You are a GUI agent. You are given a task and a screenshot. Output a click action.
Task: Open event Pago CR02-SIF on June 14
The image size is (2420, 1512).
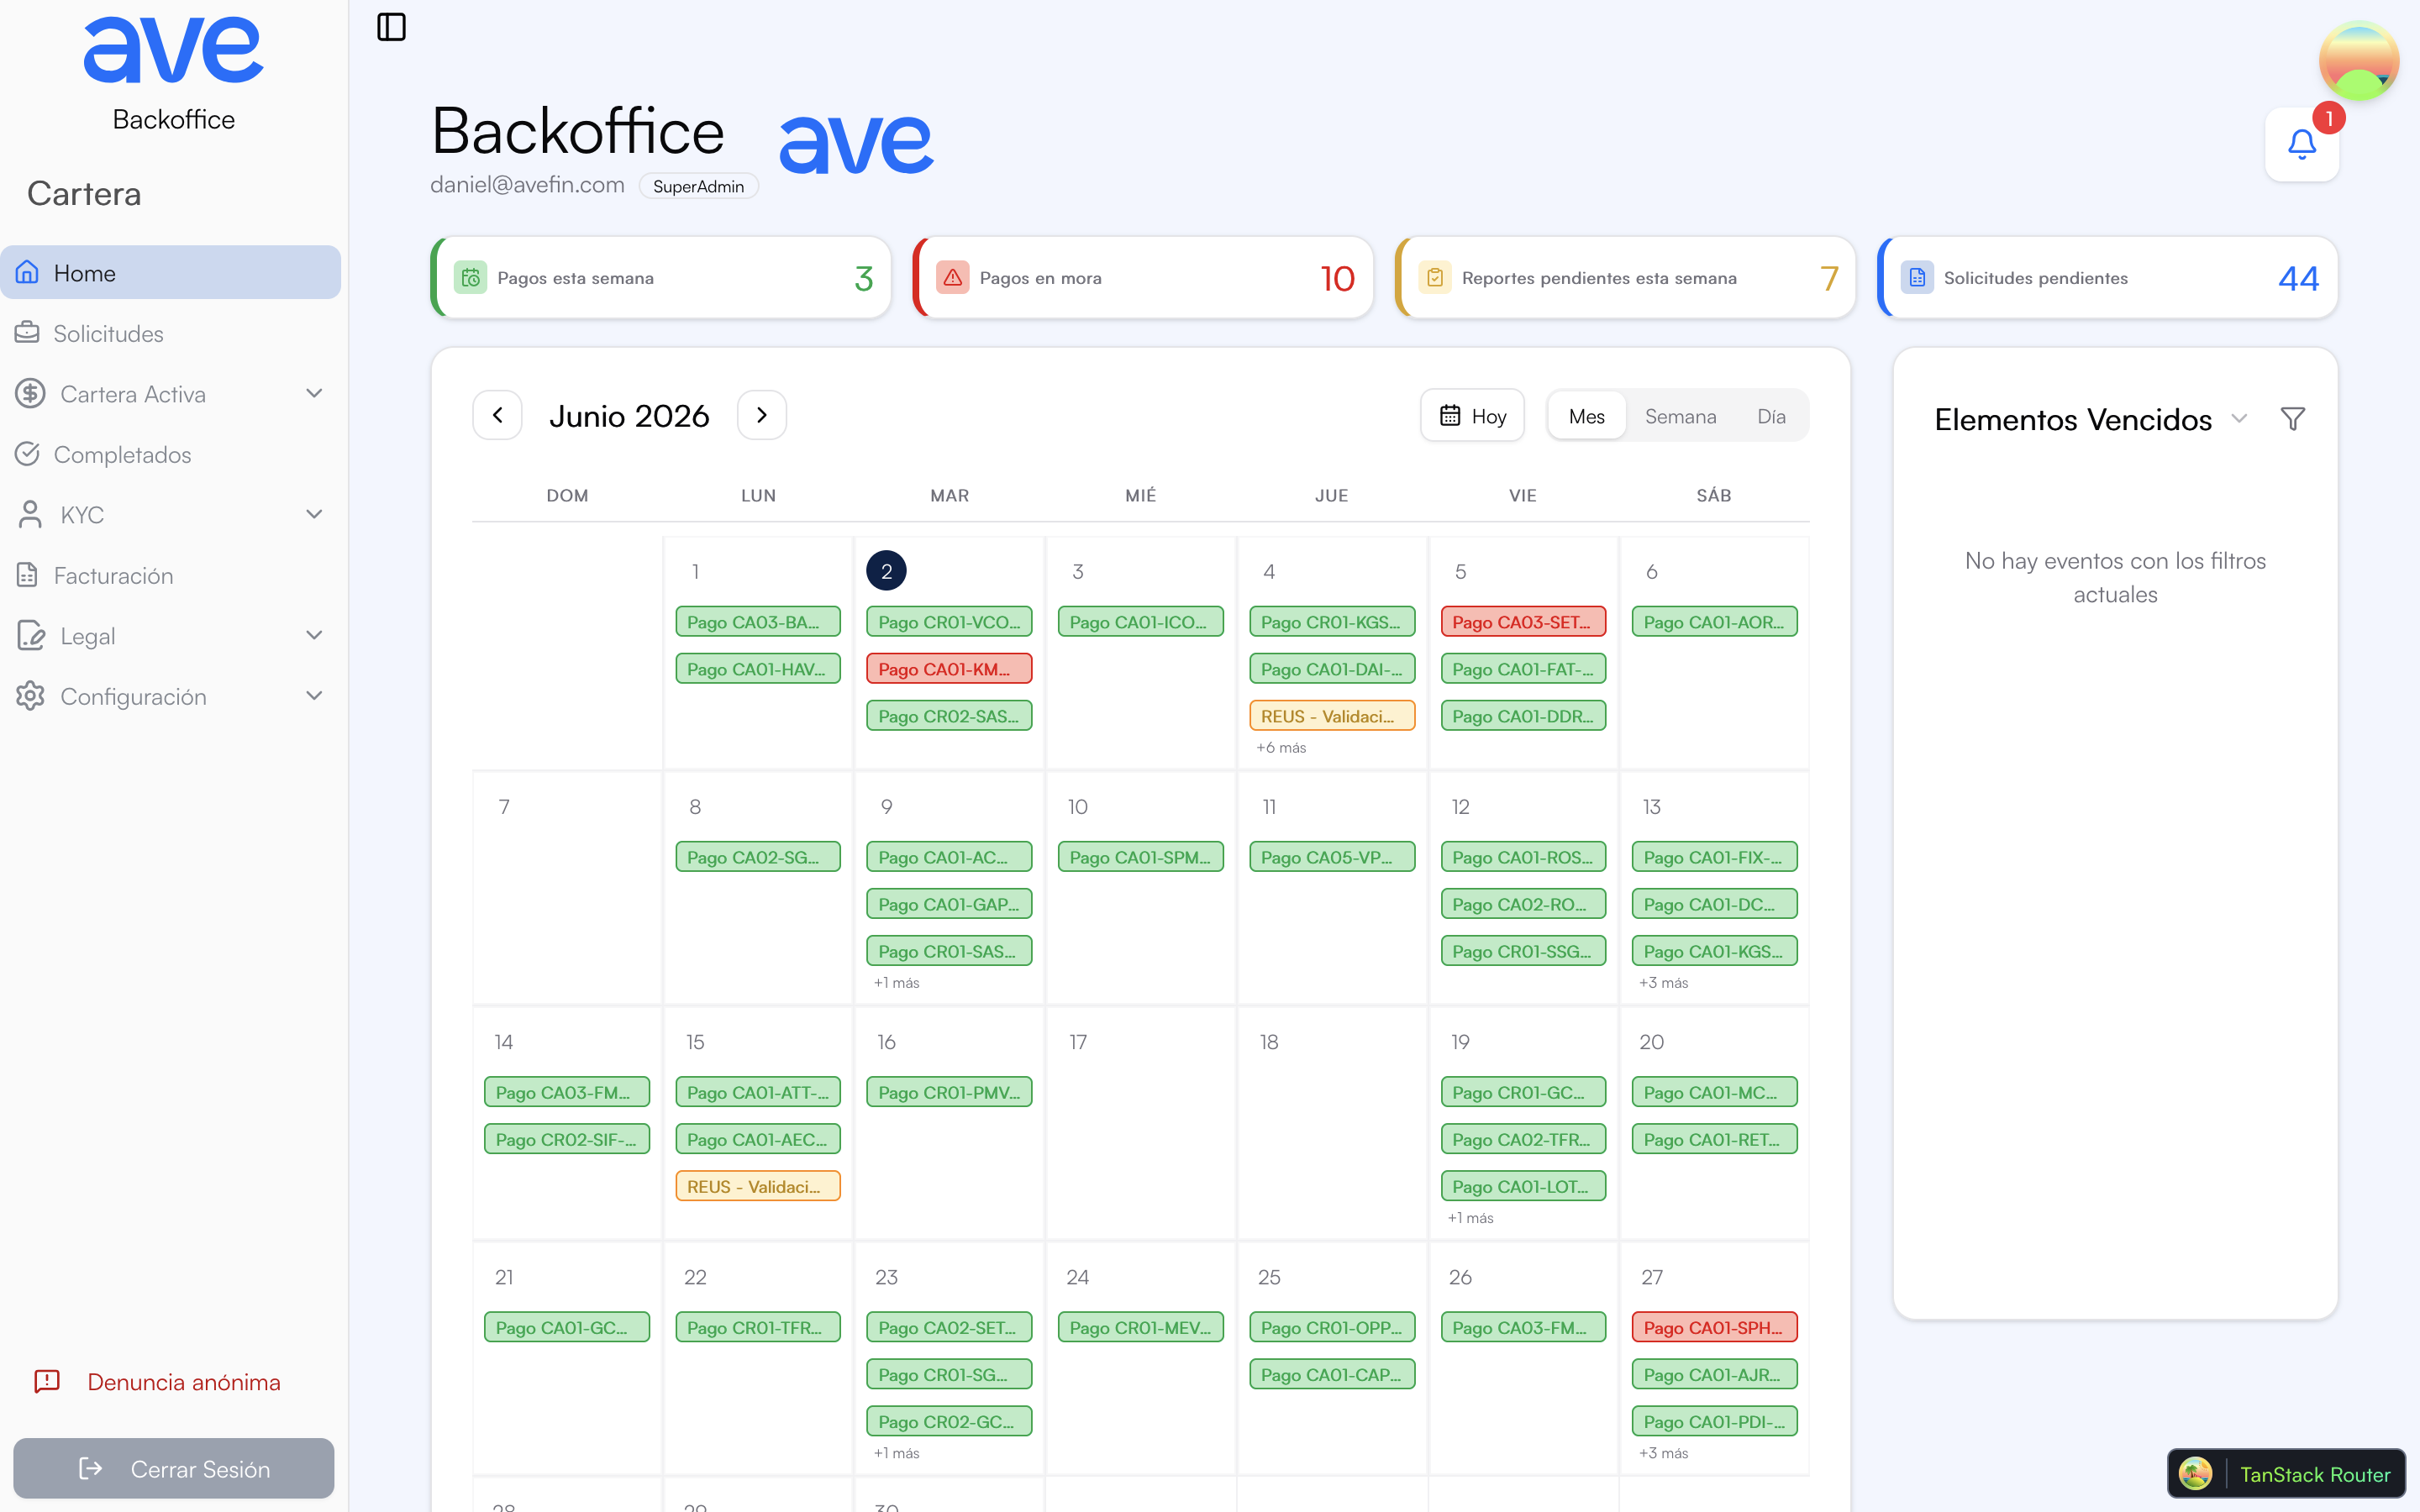coord(567,1139)
